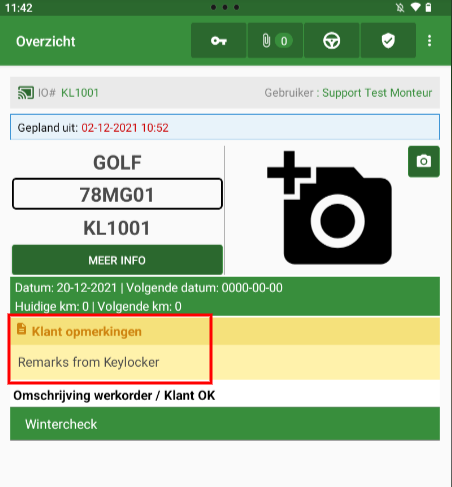Screen dimensions: 452x487
Task: Tap the document icon beside Klant opmerkingen
Action: pos(21,329)
